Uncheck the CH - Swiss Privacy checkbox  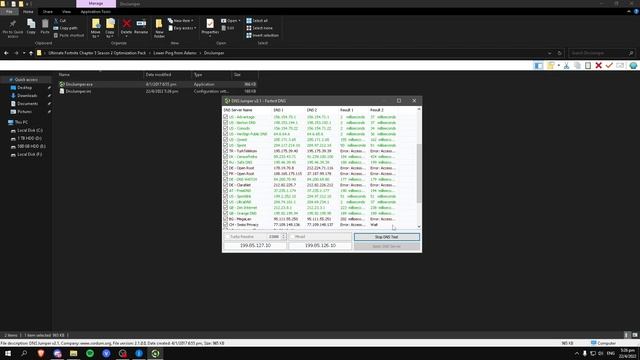coord(226,225)
